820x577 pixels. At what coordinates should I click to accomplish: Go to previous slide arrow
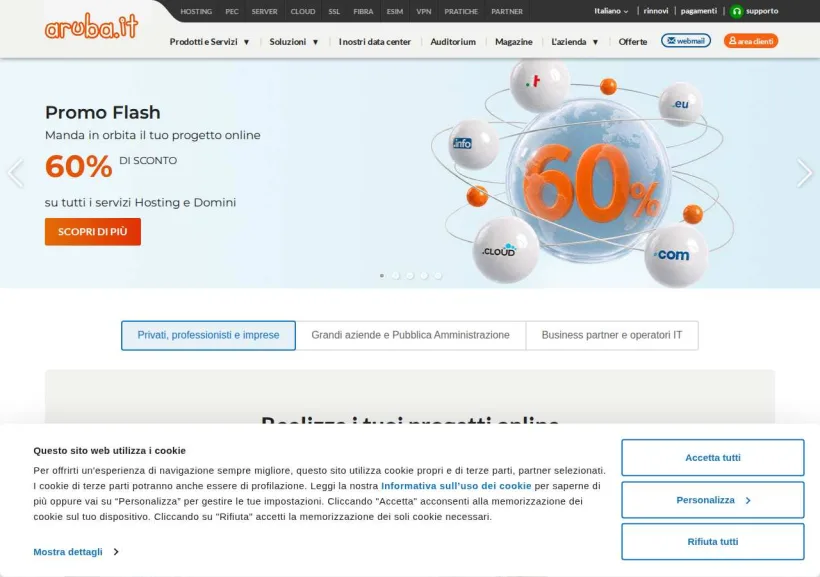click(x=16, y=173)
